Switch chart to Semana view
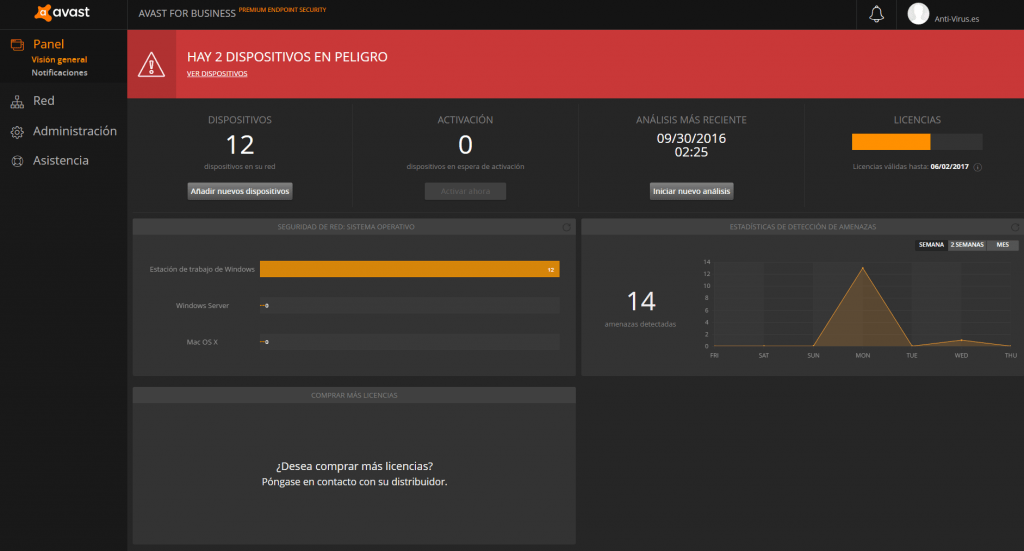The height and width of the screenshot is (551, 1024). point(931,245)
